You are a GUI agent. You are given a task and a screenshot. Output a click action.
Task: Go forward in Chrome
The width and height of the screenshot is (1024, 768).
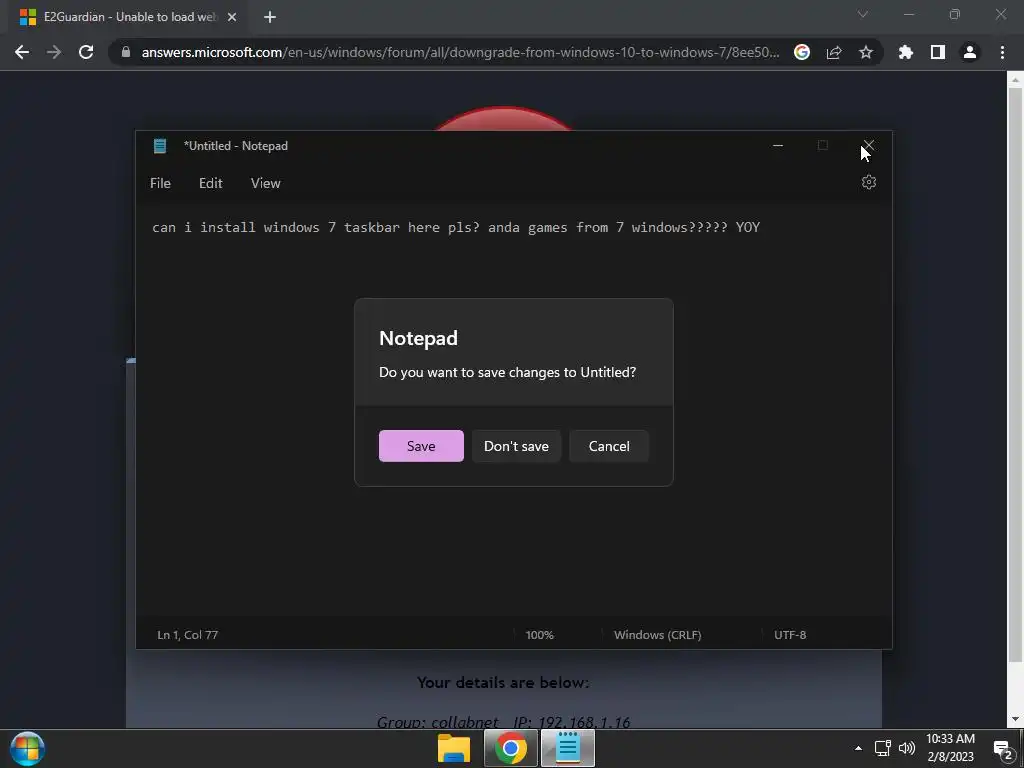click(x=54, y=52)
